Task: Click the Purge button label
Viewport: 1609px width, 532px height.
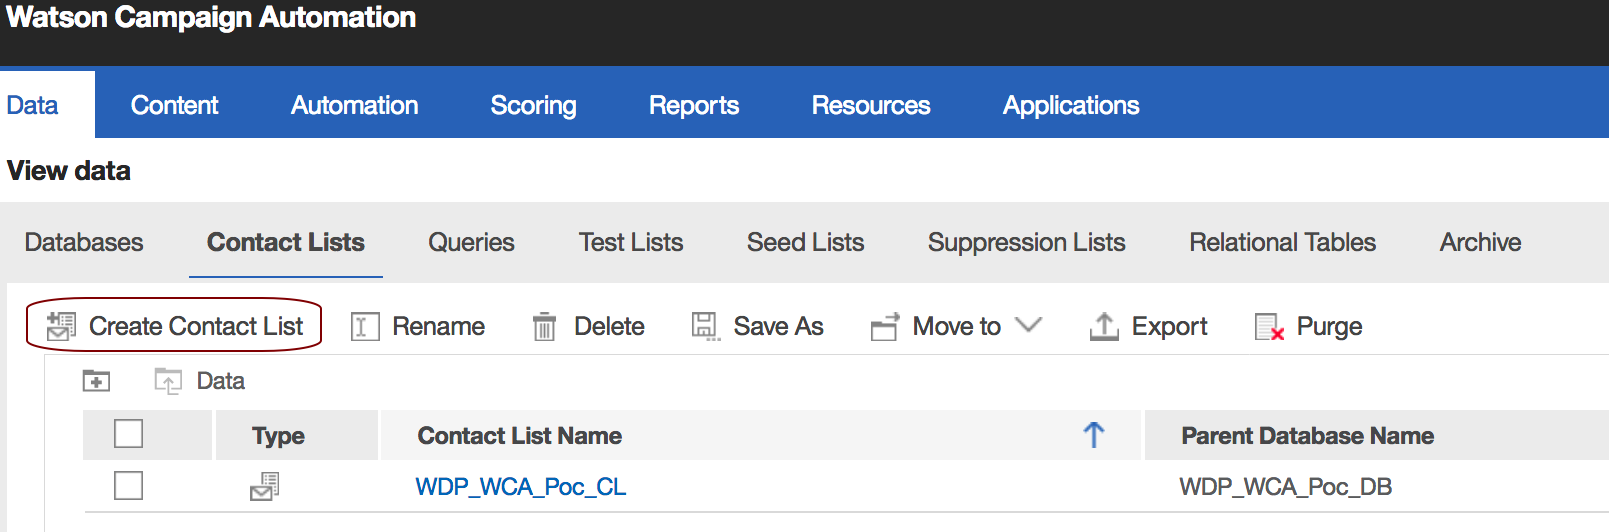Action: click(x=1329, y=326)
